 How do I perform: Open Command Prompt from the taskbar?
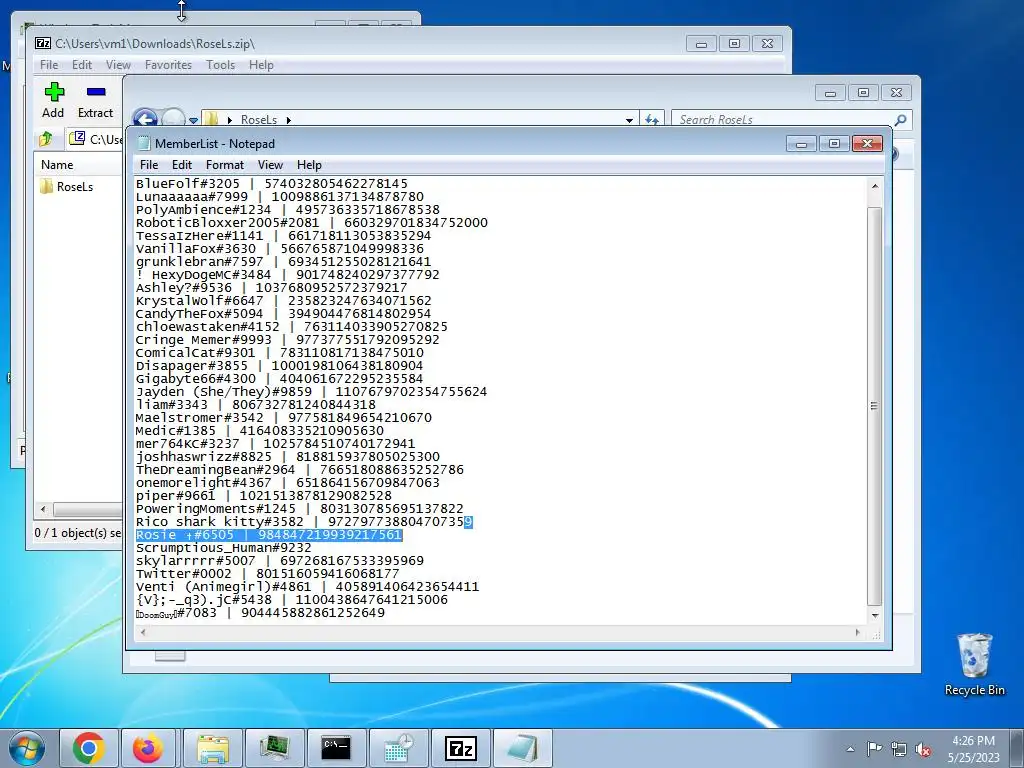pos(336,748)
